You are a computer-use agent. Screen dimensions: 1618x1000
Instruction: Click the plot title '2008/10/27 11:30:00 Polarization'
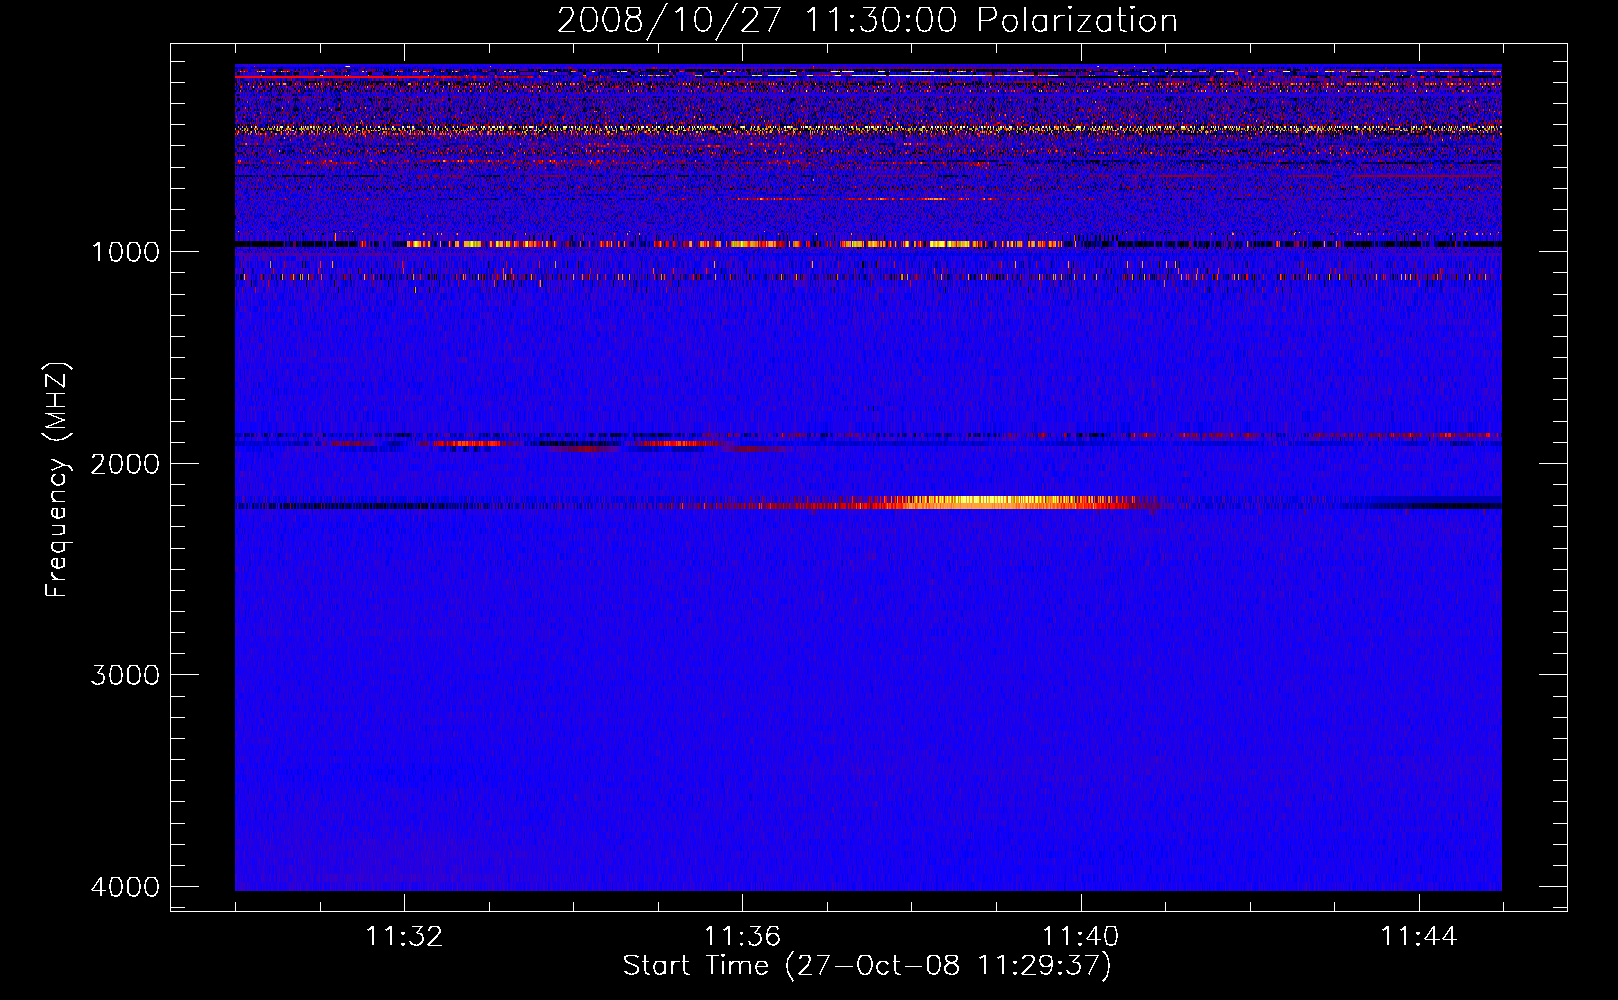[x=867, y=20]
